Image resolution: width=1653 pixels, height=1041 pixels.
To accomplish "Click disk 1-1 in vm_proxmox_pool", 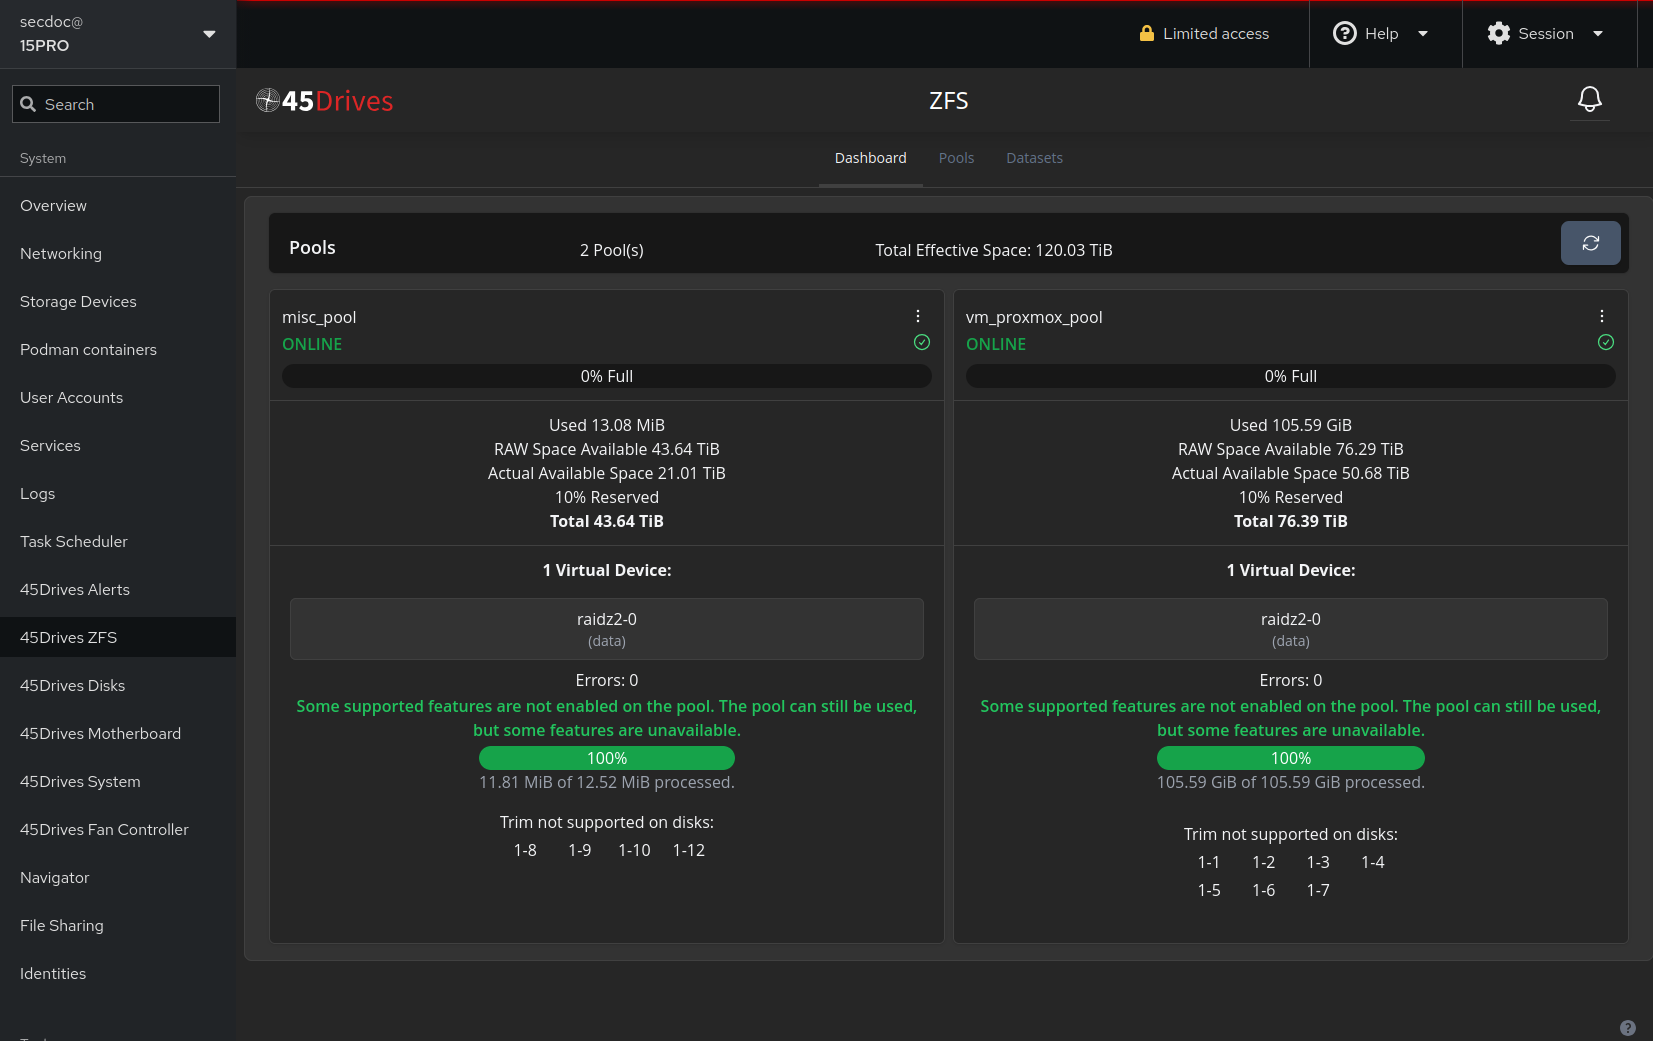I will [1209, 862].
